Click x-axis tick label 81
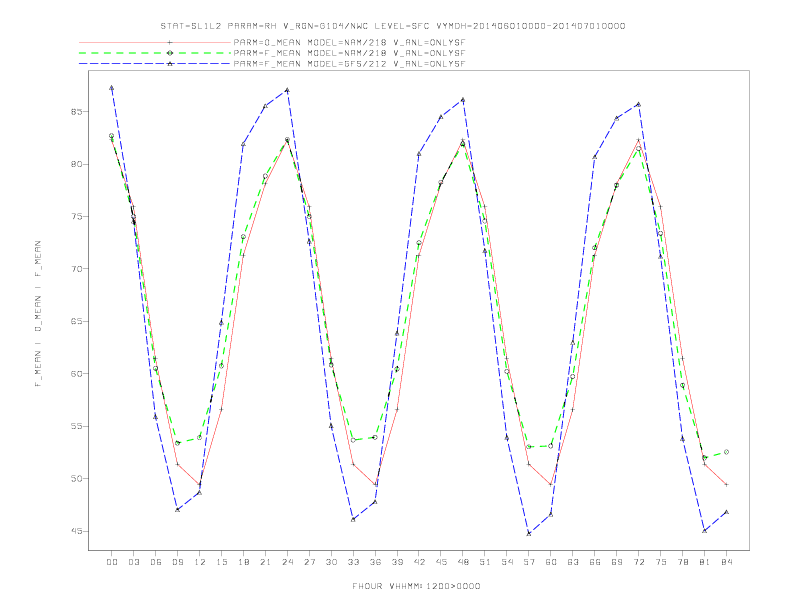 (705, 562)
